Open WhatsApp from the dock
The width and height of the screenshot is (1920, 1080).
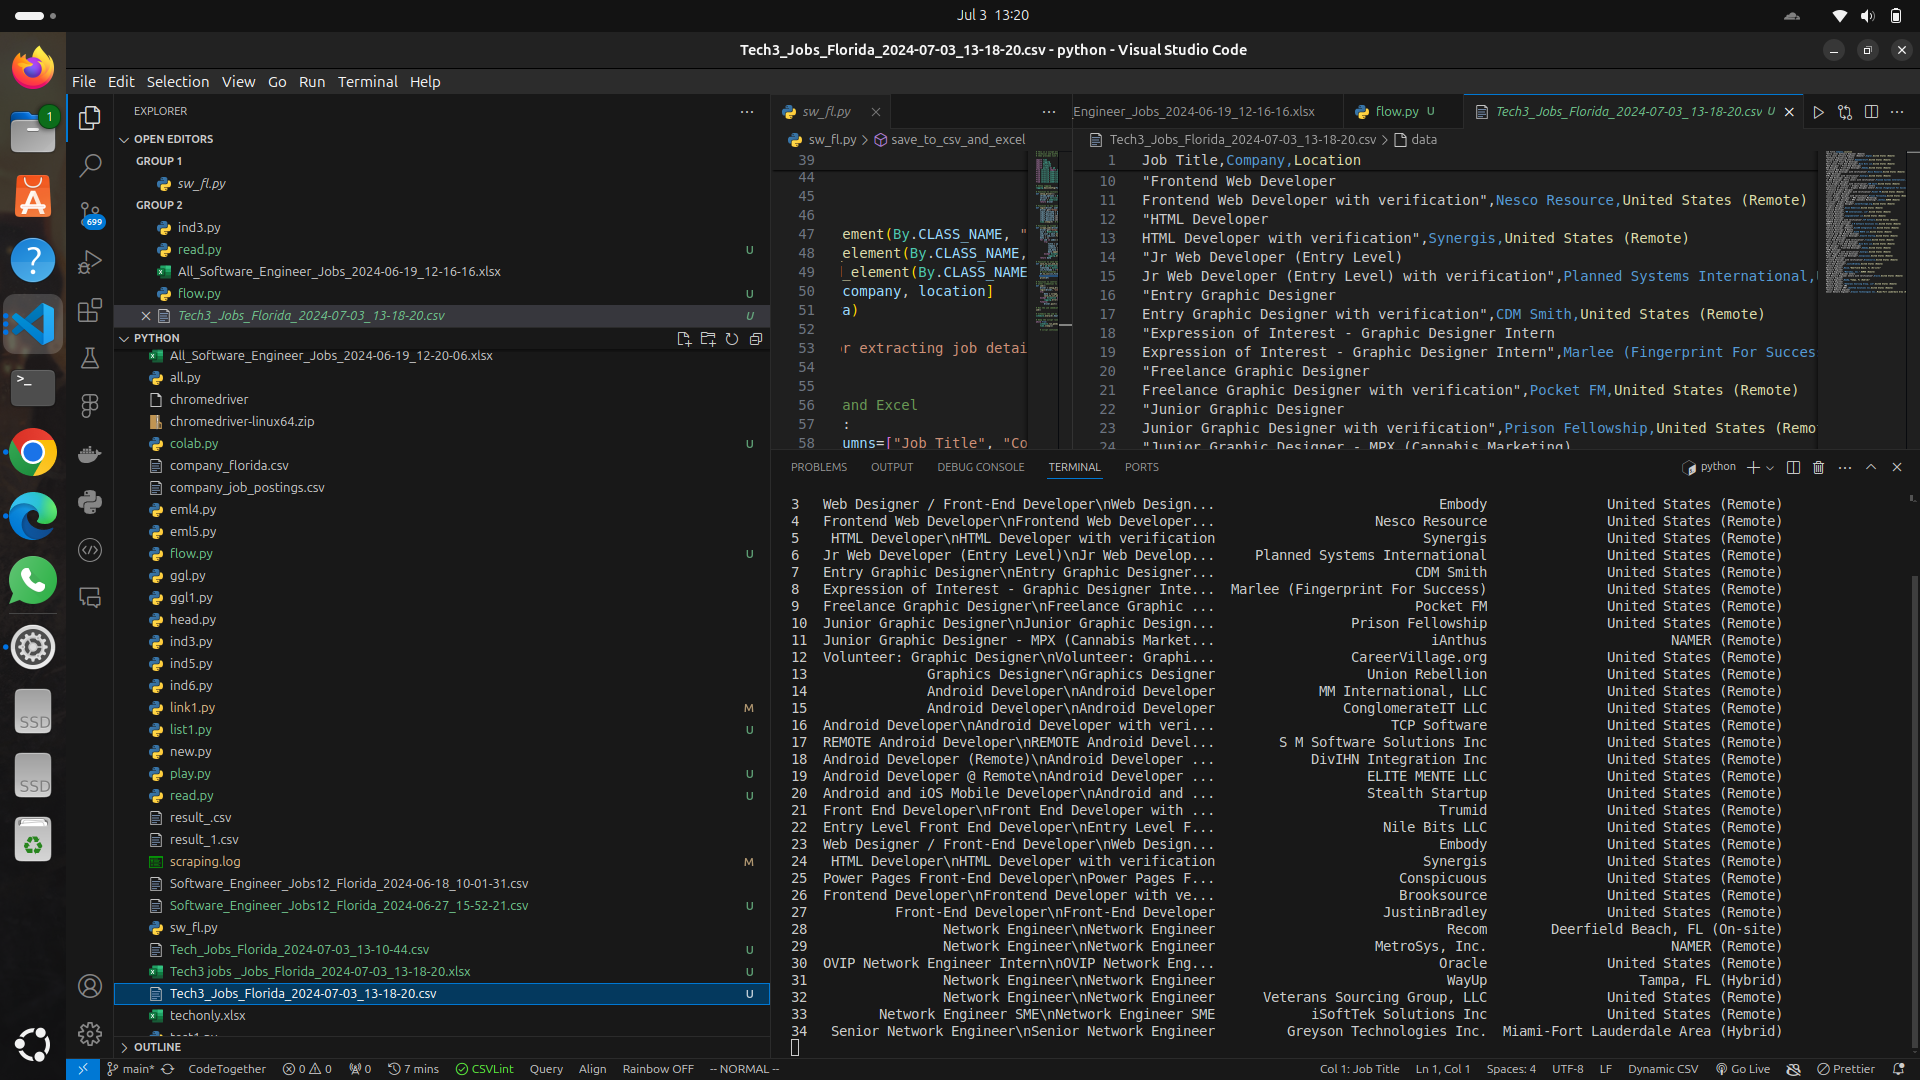(33, 581)
